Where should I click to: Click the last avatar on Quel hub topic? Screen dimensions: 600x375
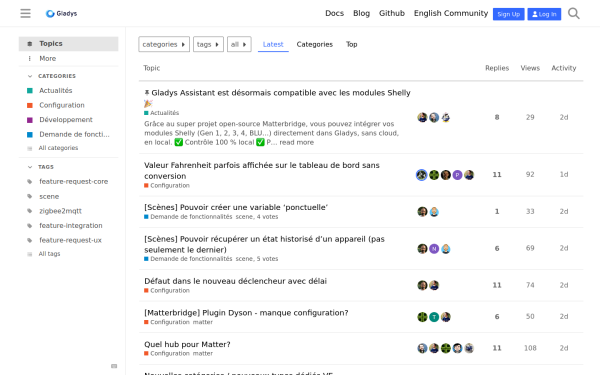pos(469,348)
